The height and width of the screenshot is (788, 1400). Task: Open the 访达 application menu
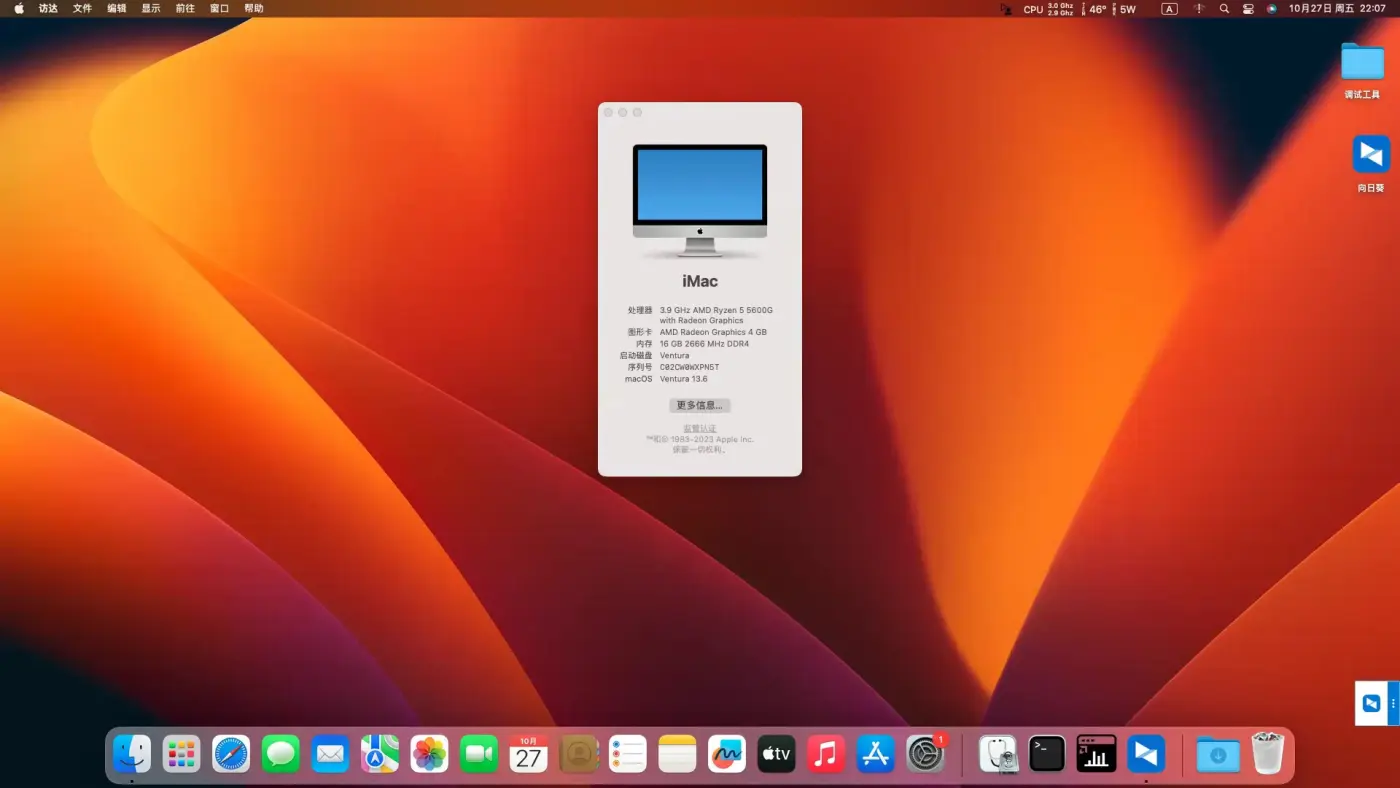point(48,8)
